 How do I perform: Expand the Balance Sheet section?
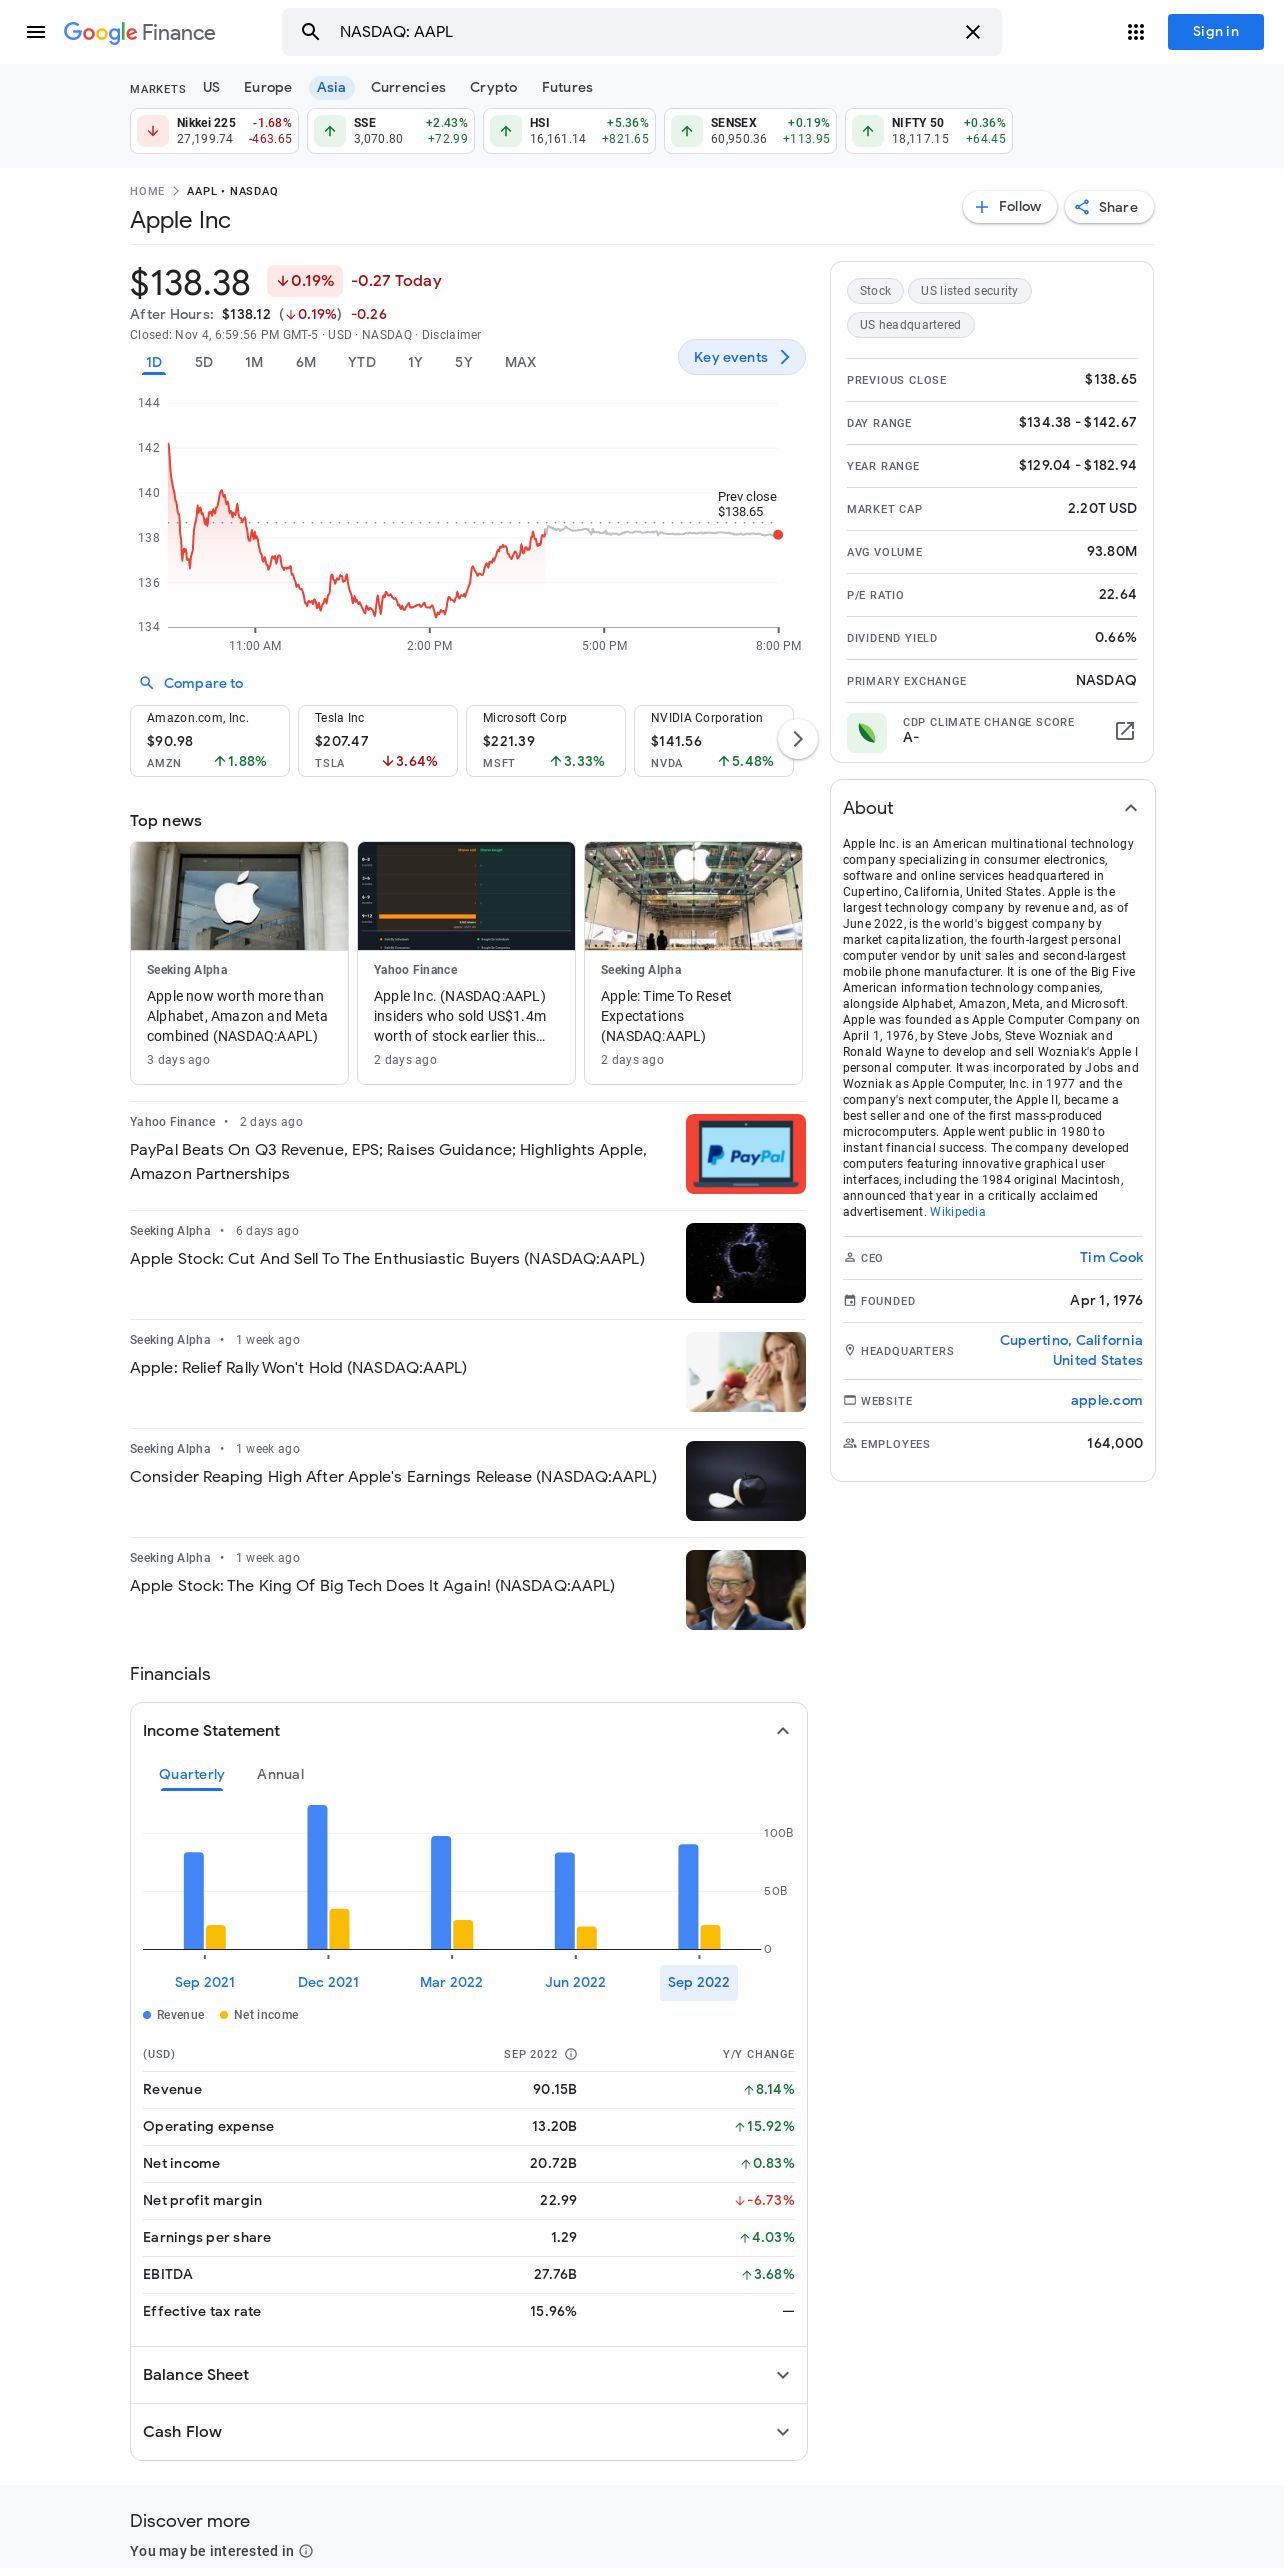(468, 2375)
